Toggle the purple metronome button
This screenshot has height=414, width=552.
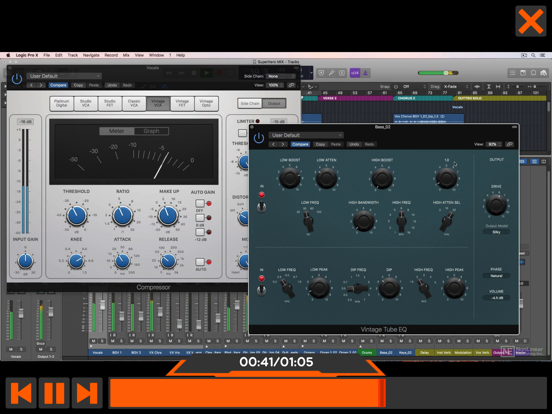[x=365, y=73]
